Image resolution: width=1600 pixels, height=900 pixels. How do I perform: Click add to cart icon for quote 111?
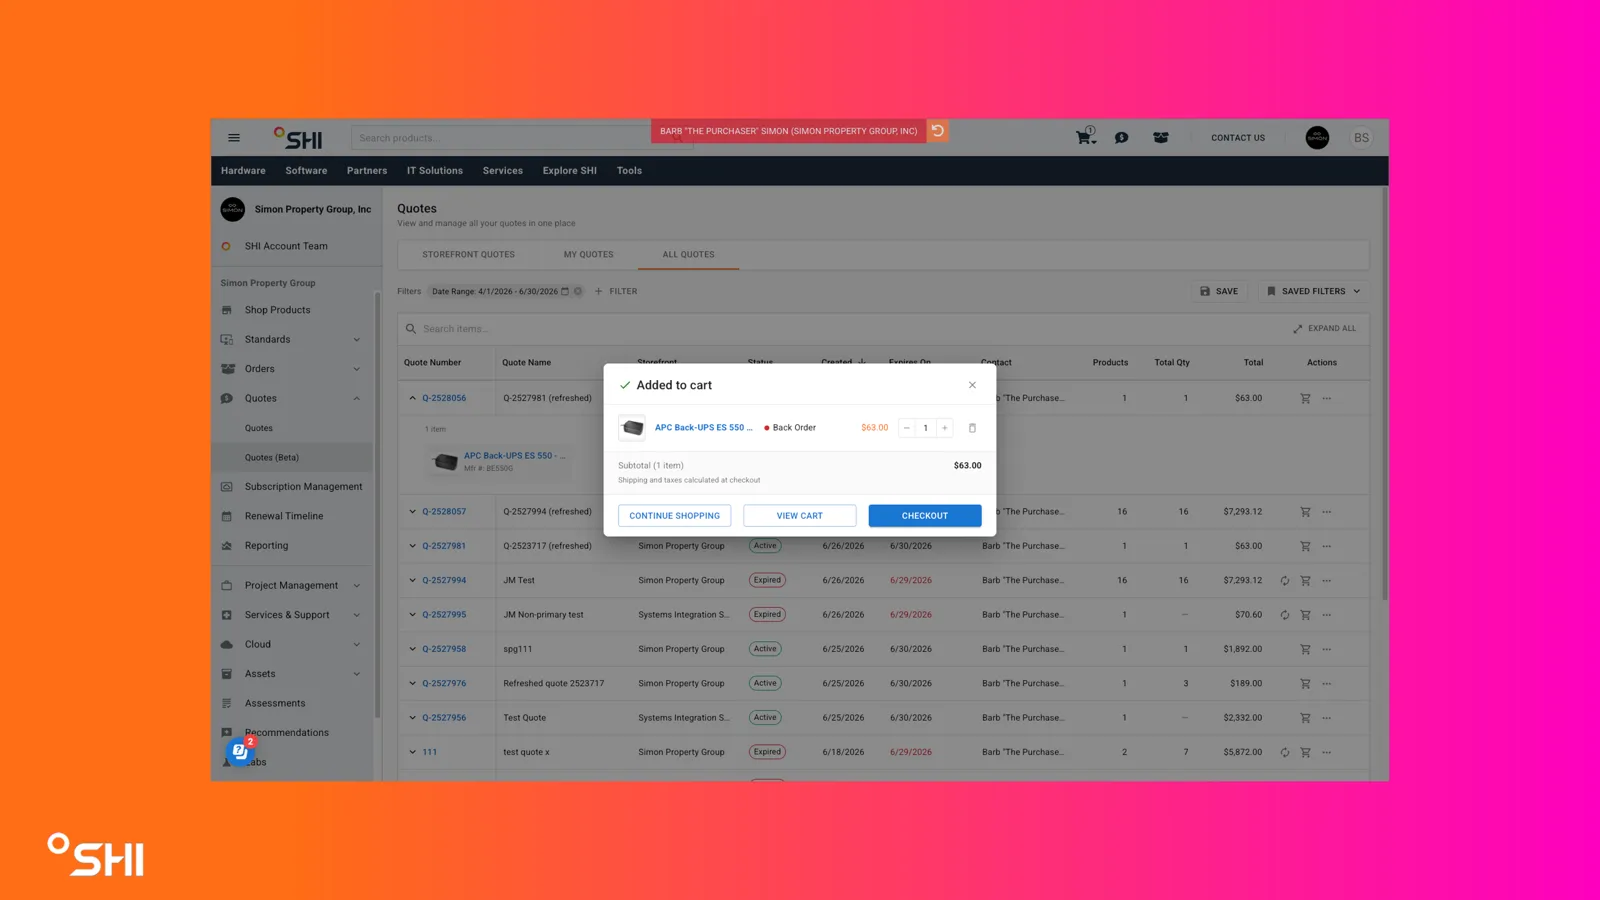pyautogui.click(x=1305, y=752)
